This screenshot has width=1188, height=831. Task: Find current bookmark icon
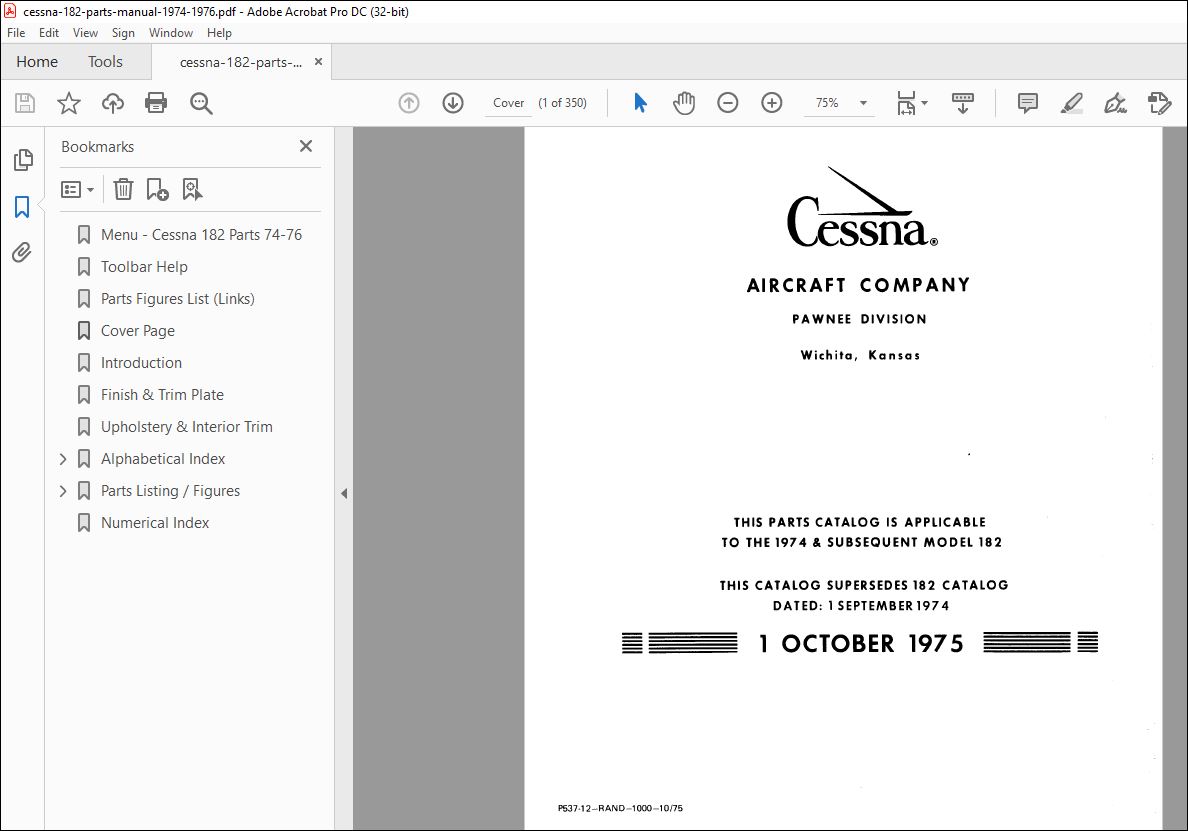[x=192, y=189]
